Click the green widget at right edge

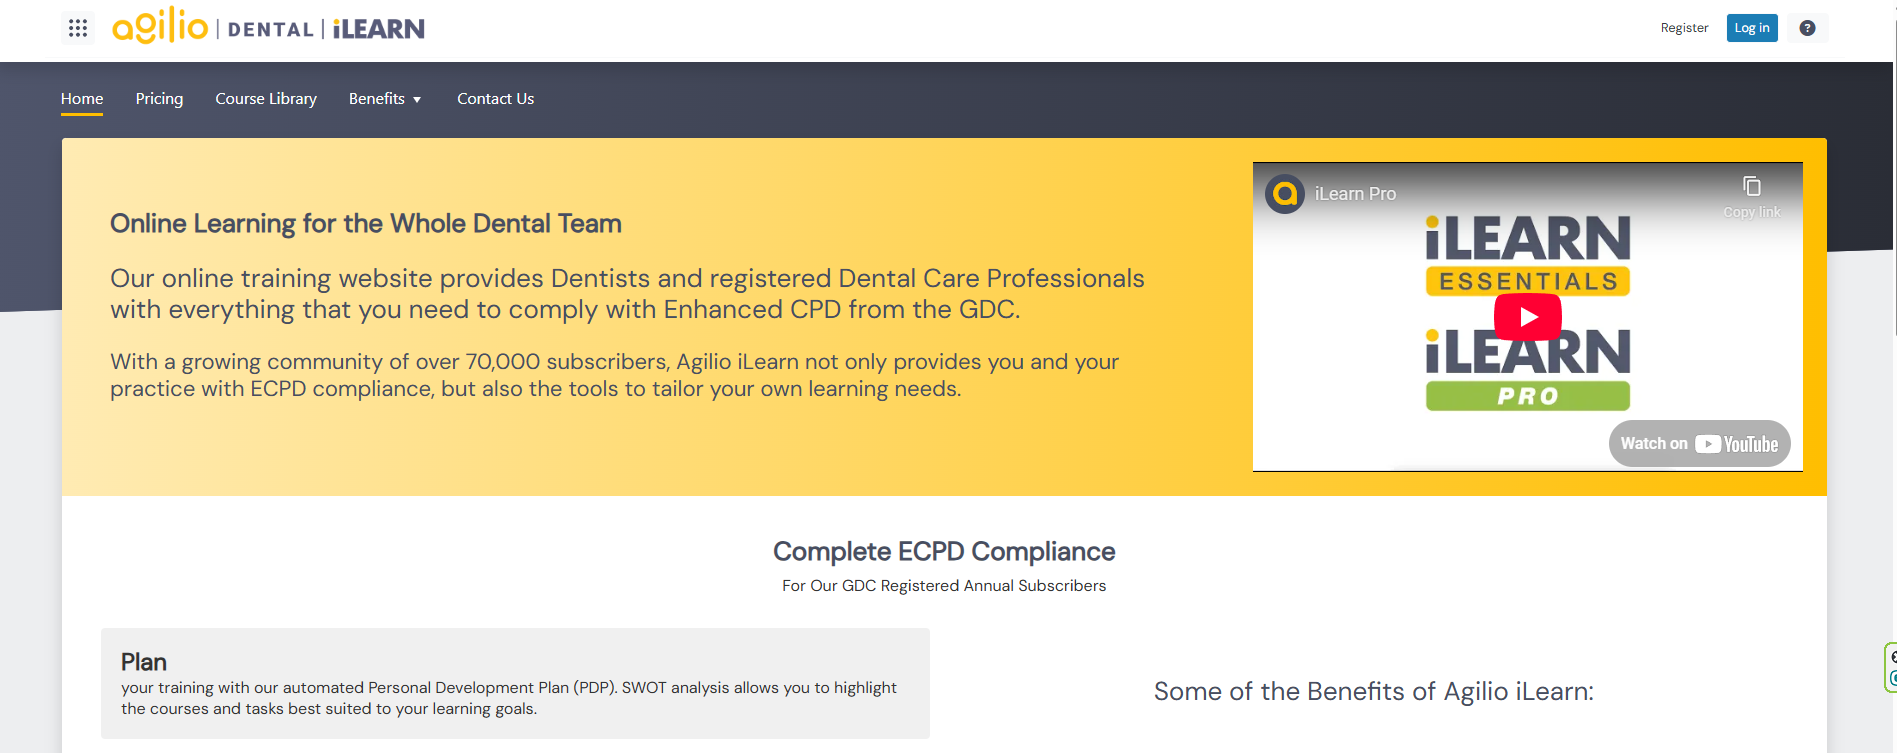pyautogui.click(x=1890, y=667)
